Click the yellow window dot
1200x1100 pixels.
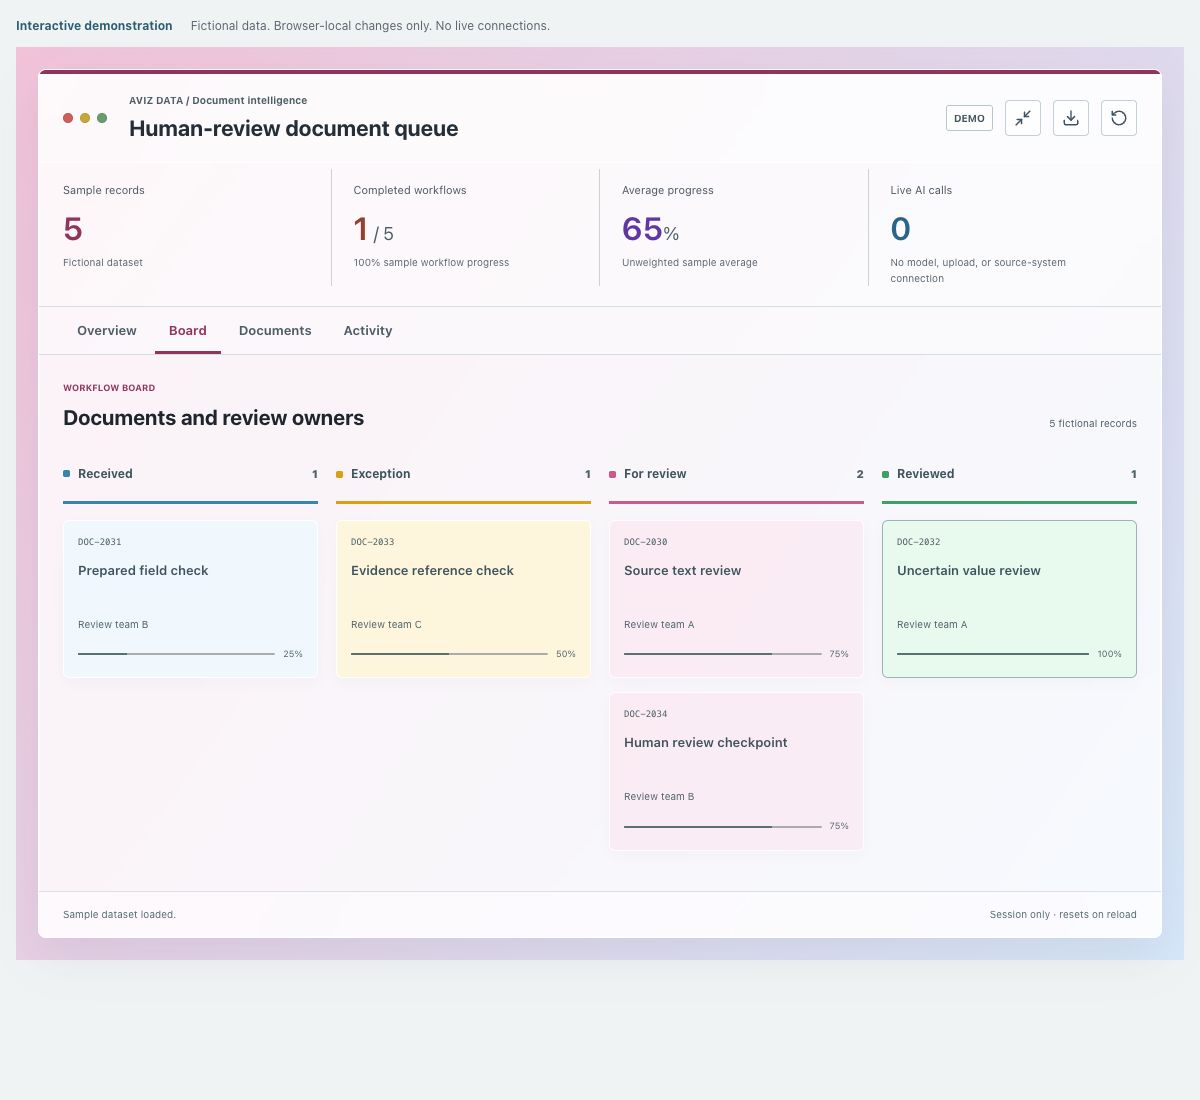click(x=85, y=118)
